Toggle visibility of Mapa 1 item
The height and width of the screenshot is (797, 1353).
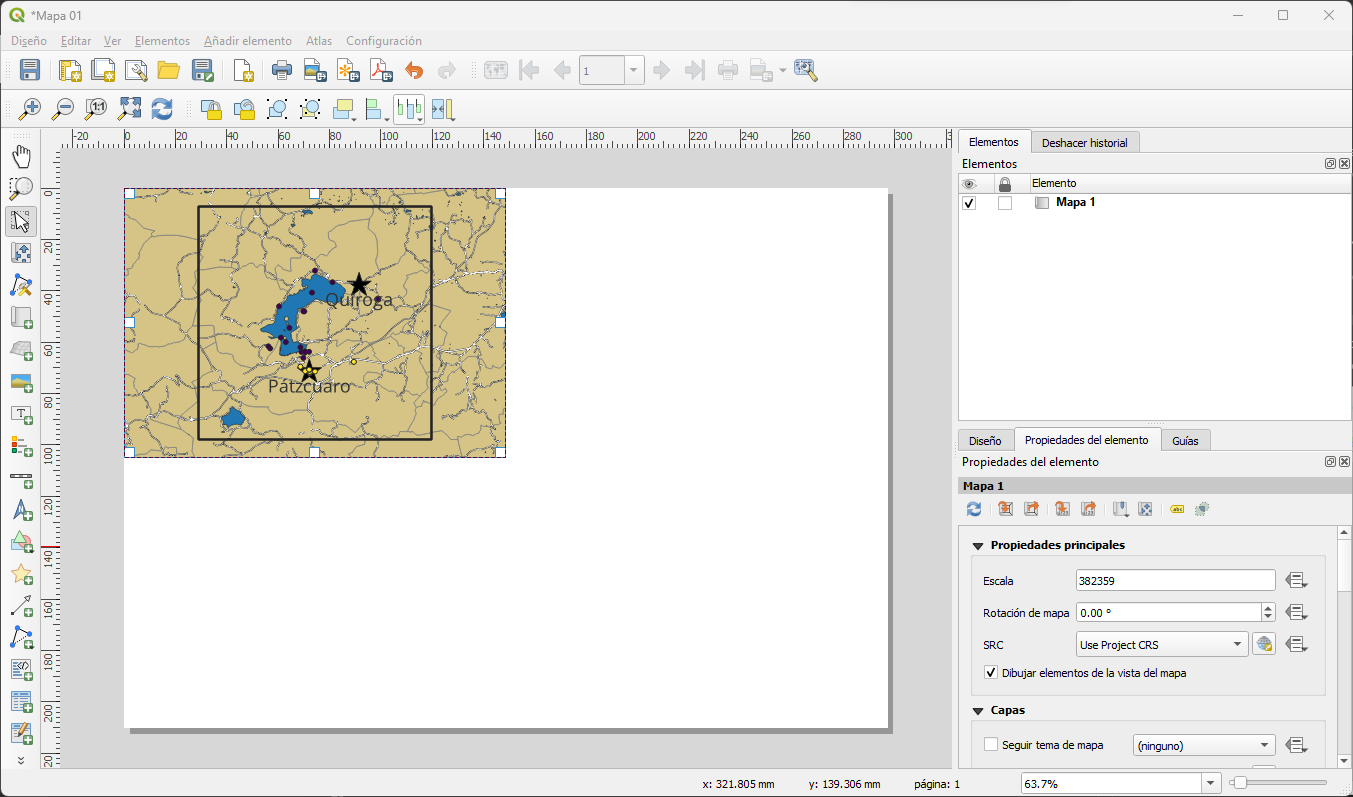[x=969, y=203]
